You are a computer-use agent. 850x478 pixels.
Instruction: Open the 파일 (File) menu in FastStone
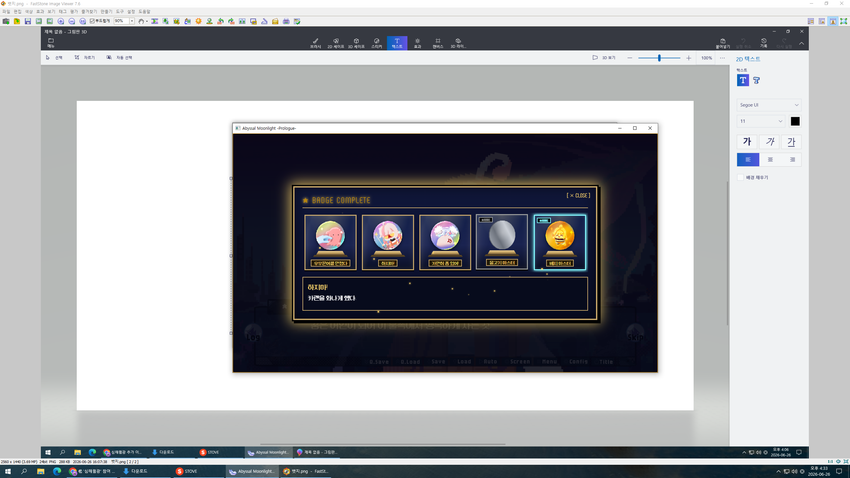6,11
